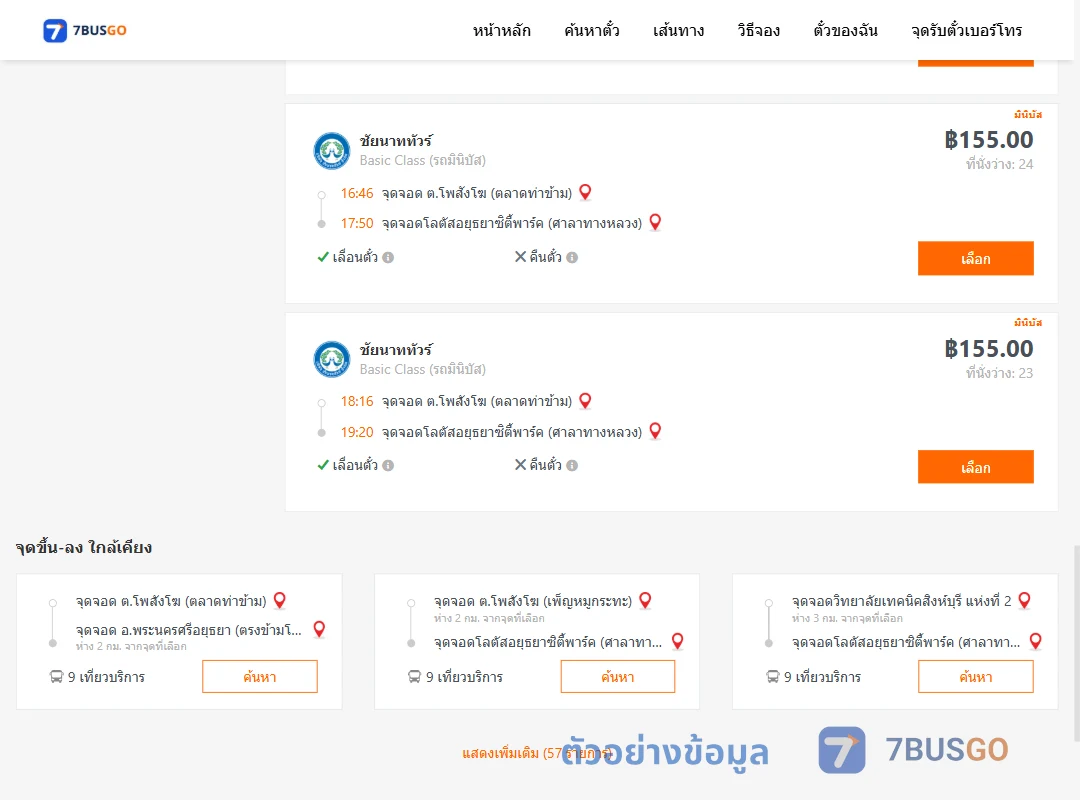Click bus icon in วิทยาลัยเทคนิค nearby card
The width and height of the screenshot is (1080, 800).
coord(772,677)
